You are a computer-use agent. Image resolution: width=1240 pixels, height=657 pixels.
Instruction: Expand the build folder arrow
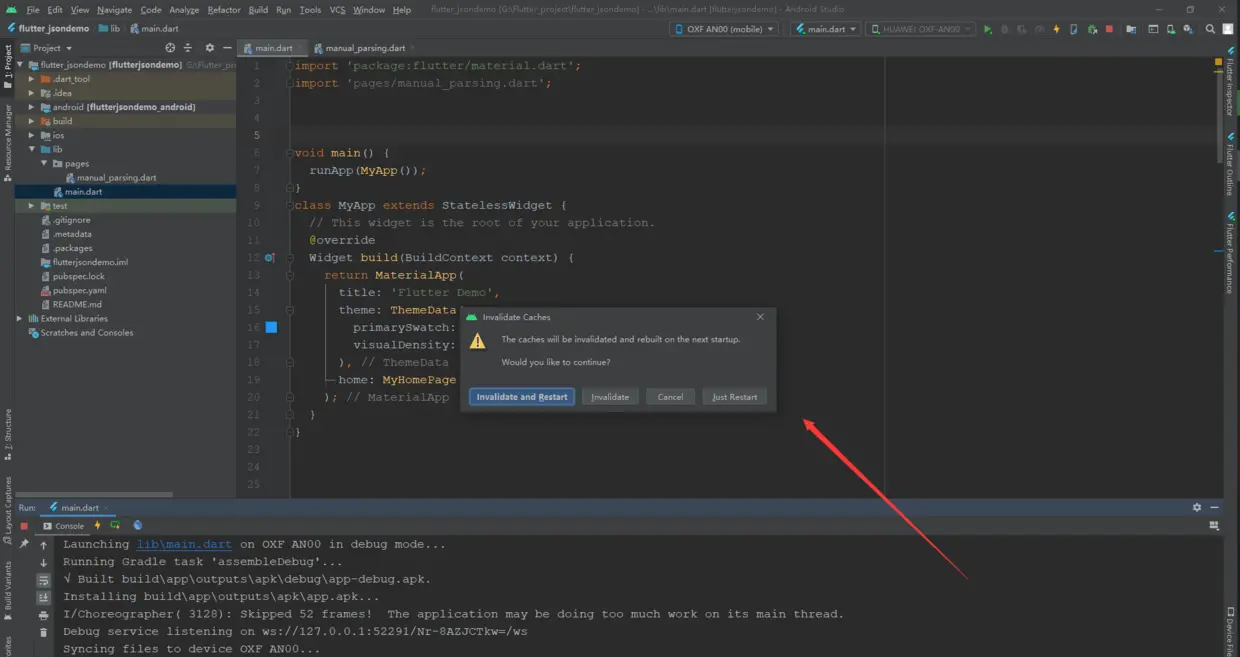click(32, 121)
